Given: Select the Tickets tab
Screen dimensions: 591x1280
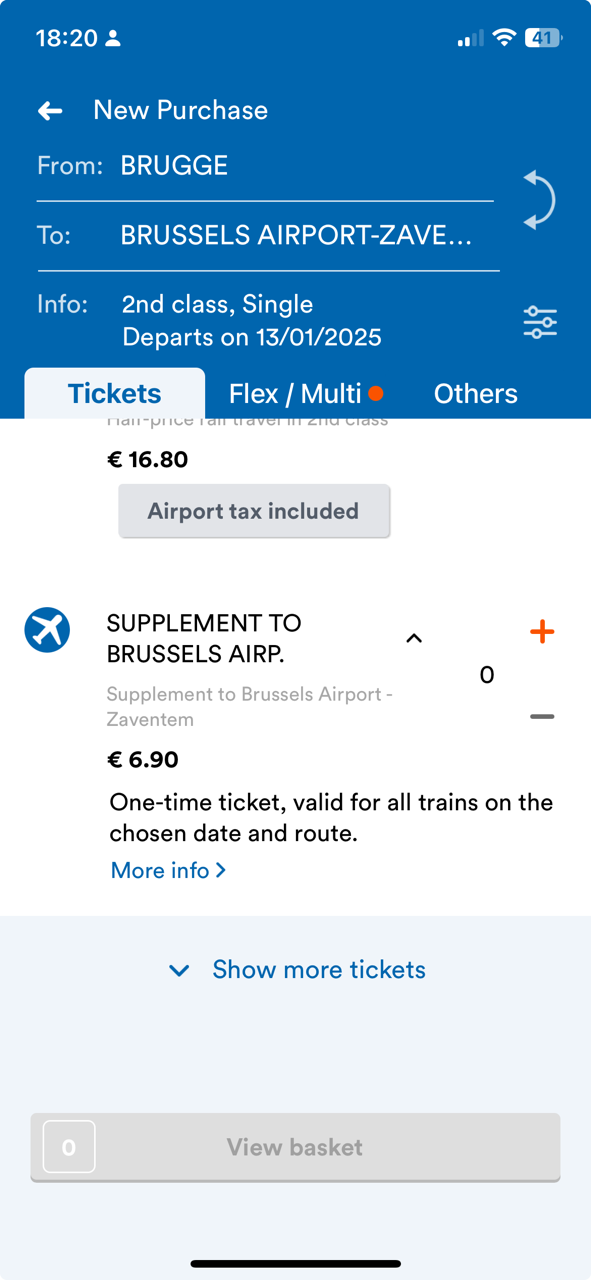Looking at the screenshot, I should click(114, 394).
